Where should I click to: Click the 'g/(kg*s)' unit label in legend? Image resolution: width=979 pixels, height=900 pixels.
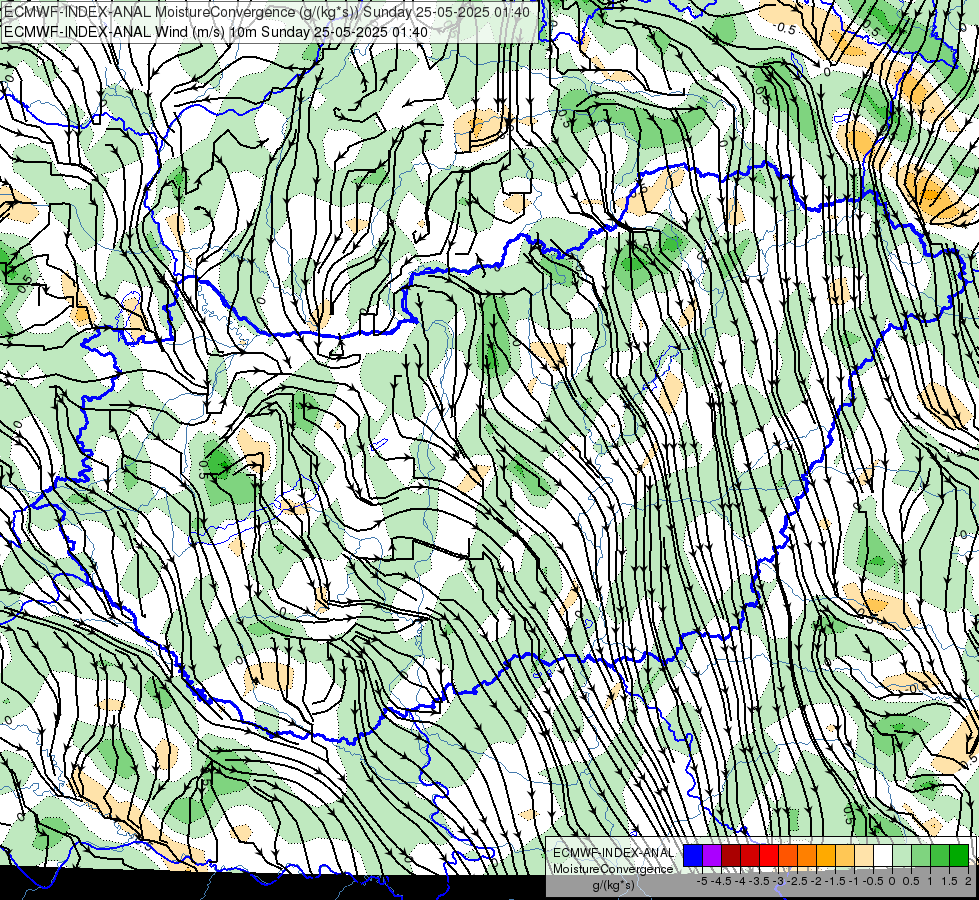[613, 885]
